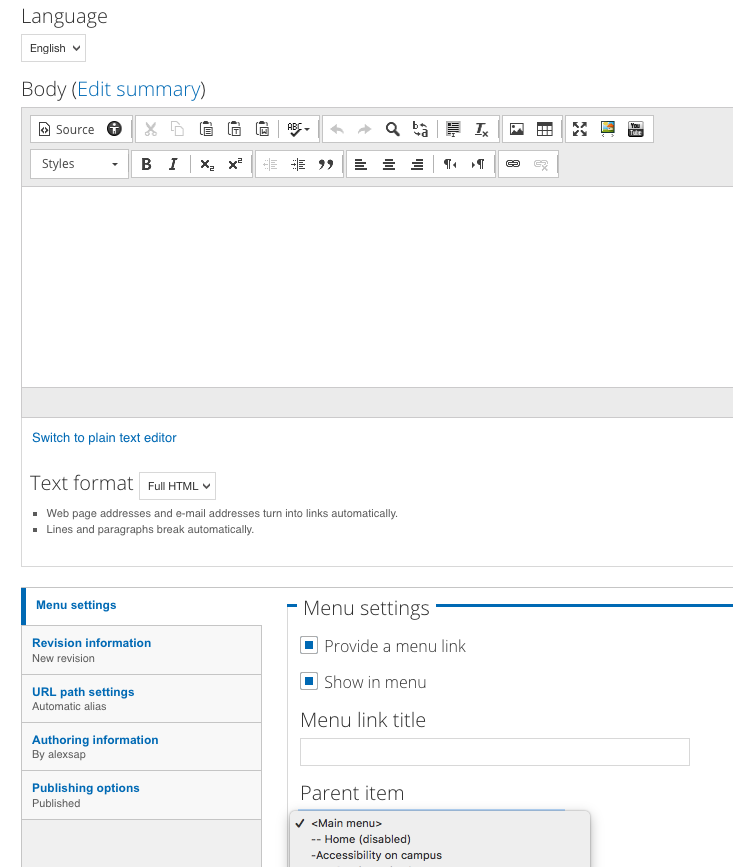Viewport: 733px width, 867px height.
Task: Open the Language dropdown
Action: click(53, 48)
